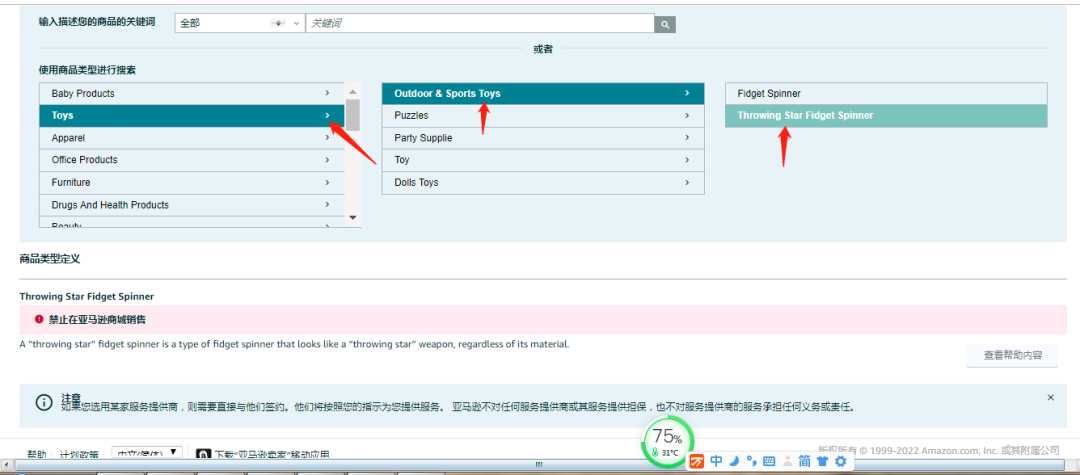Image resolution: width=1080 pixels, height=475 pixels.
Task: Expand Drugs And Health Products chevron
Action: [327, 205]
